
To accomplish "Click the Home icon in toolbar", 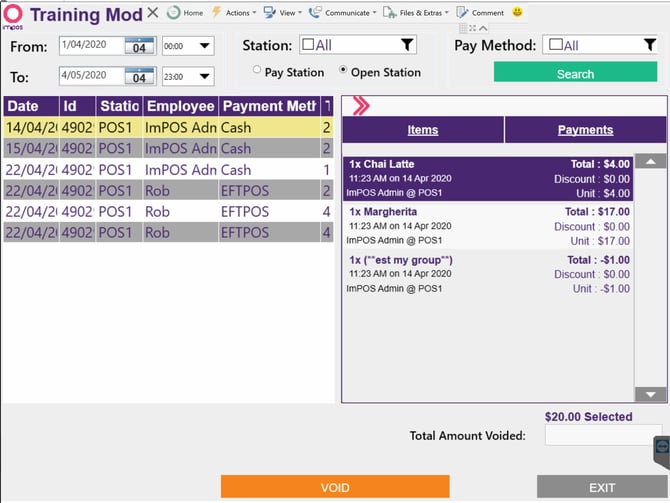I will (173, 12).
